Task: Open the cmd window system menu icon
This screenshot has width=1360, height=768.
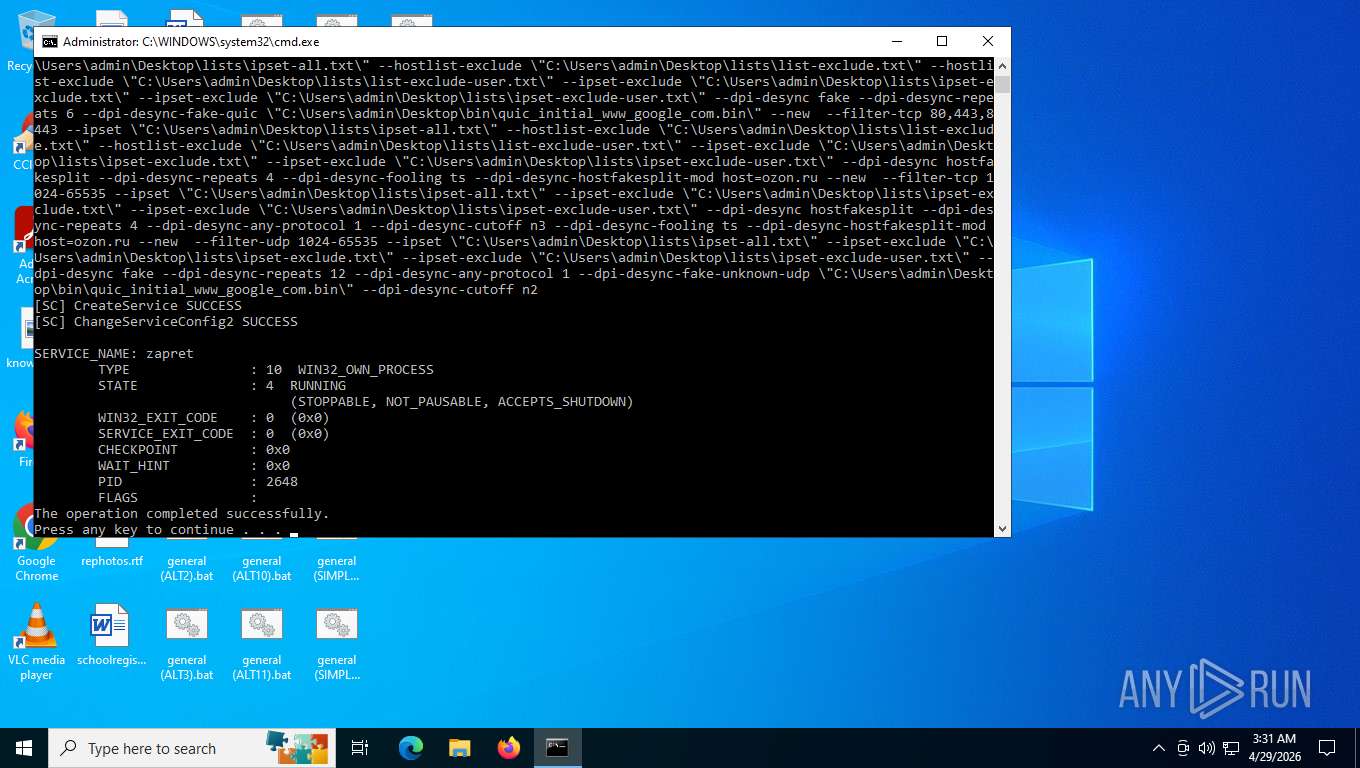Action: tap(49, 42)
